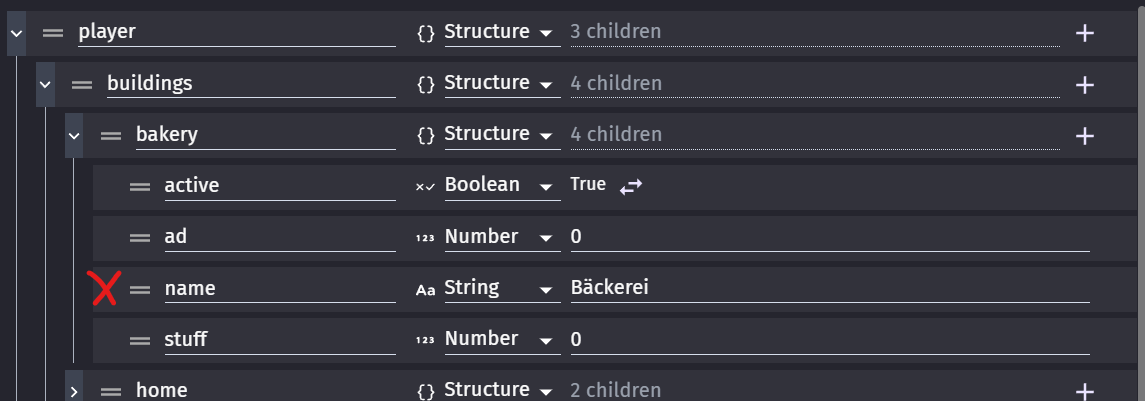Collapse the player node
1145x401 pixels.
coord(15,33)
